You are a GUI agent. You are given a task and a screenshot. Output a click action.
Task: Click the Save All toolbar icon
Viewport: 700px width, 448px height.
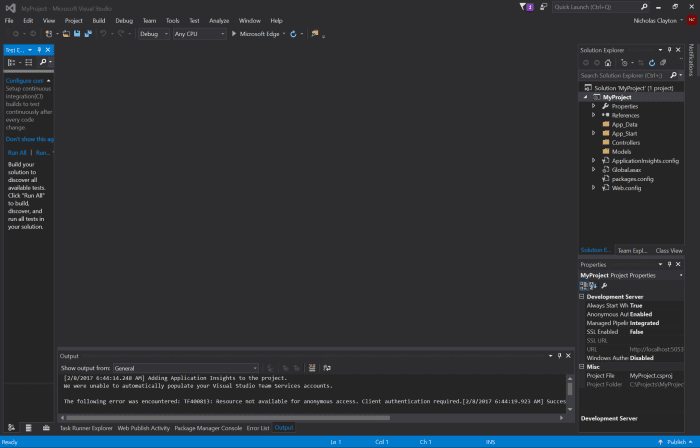(88, 33)
